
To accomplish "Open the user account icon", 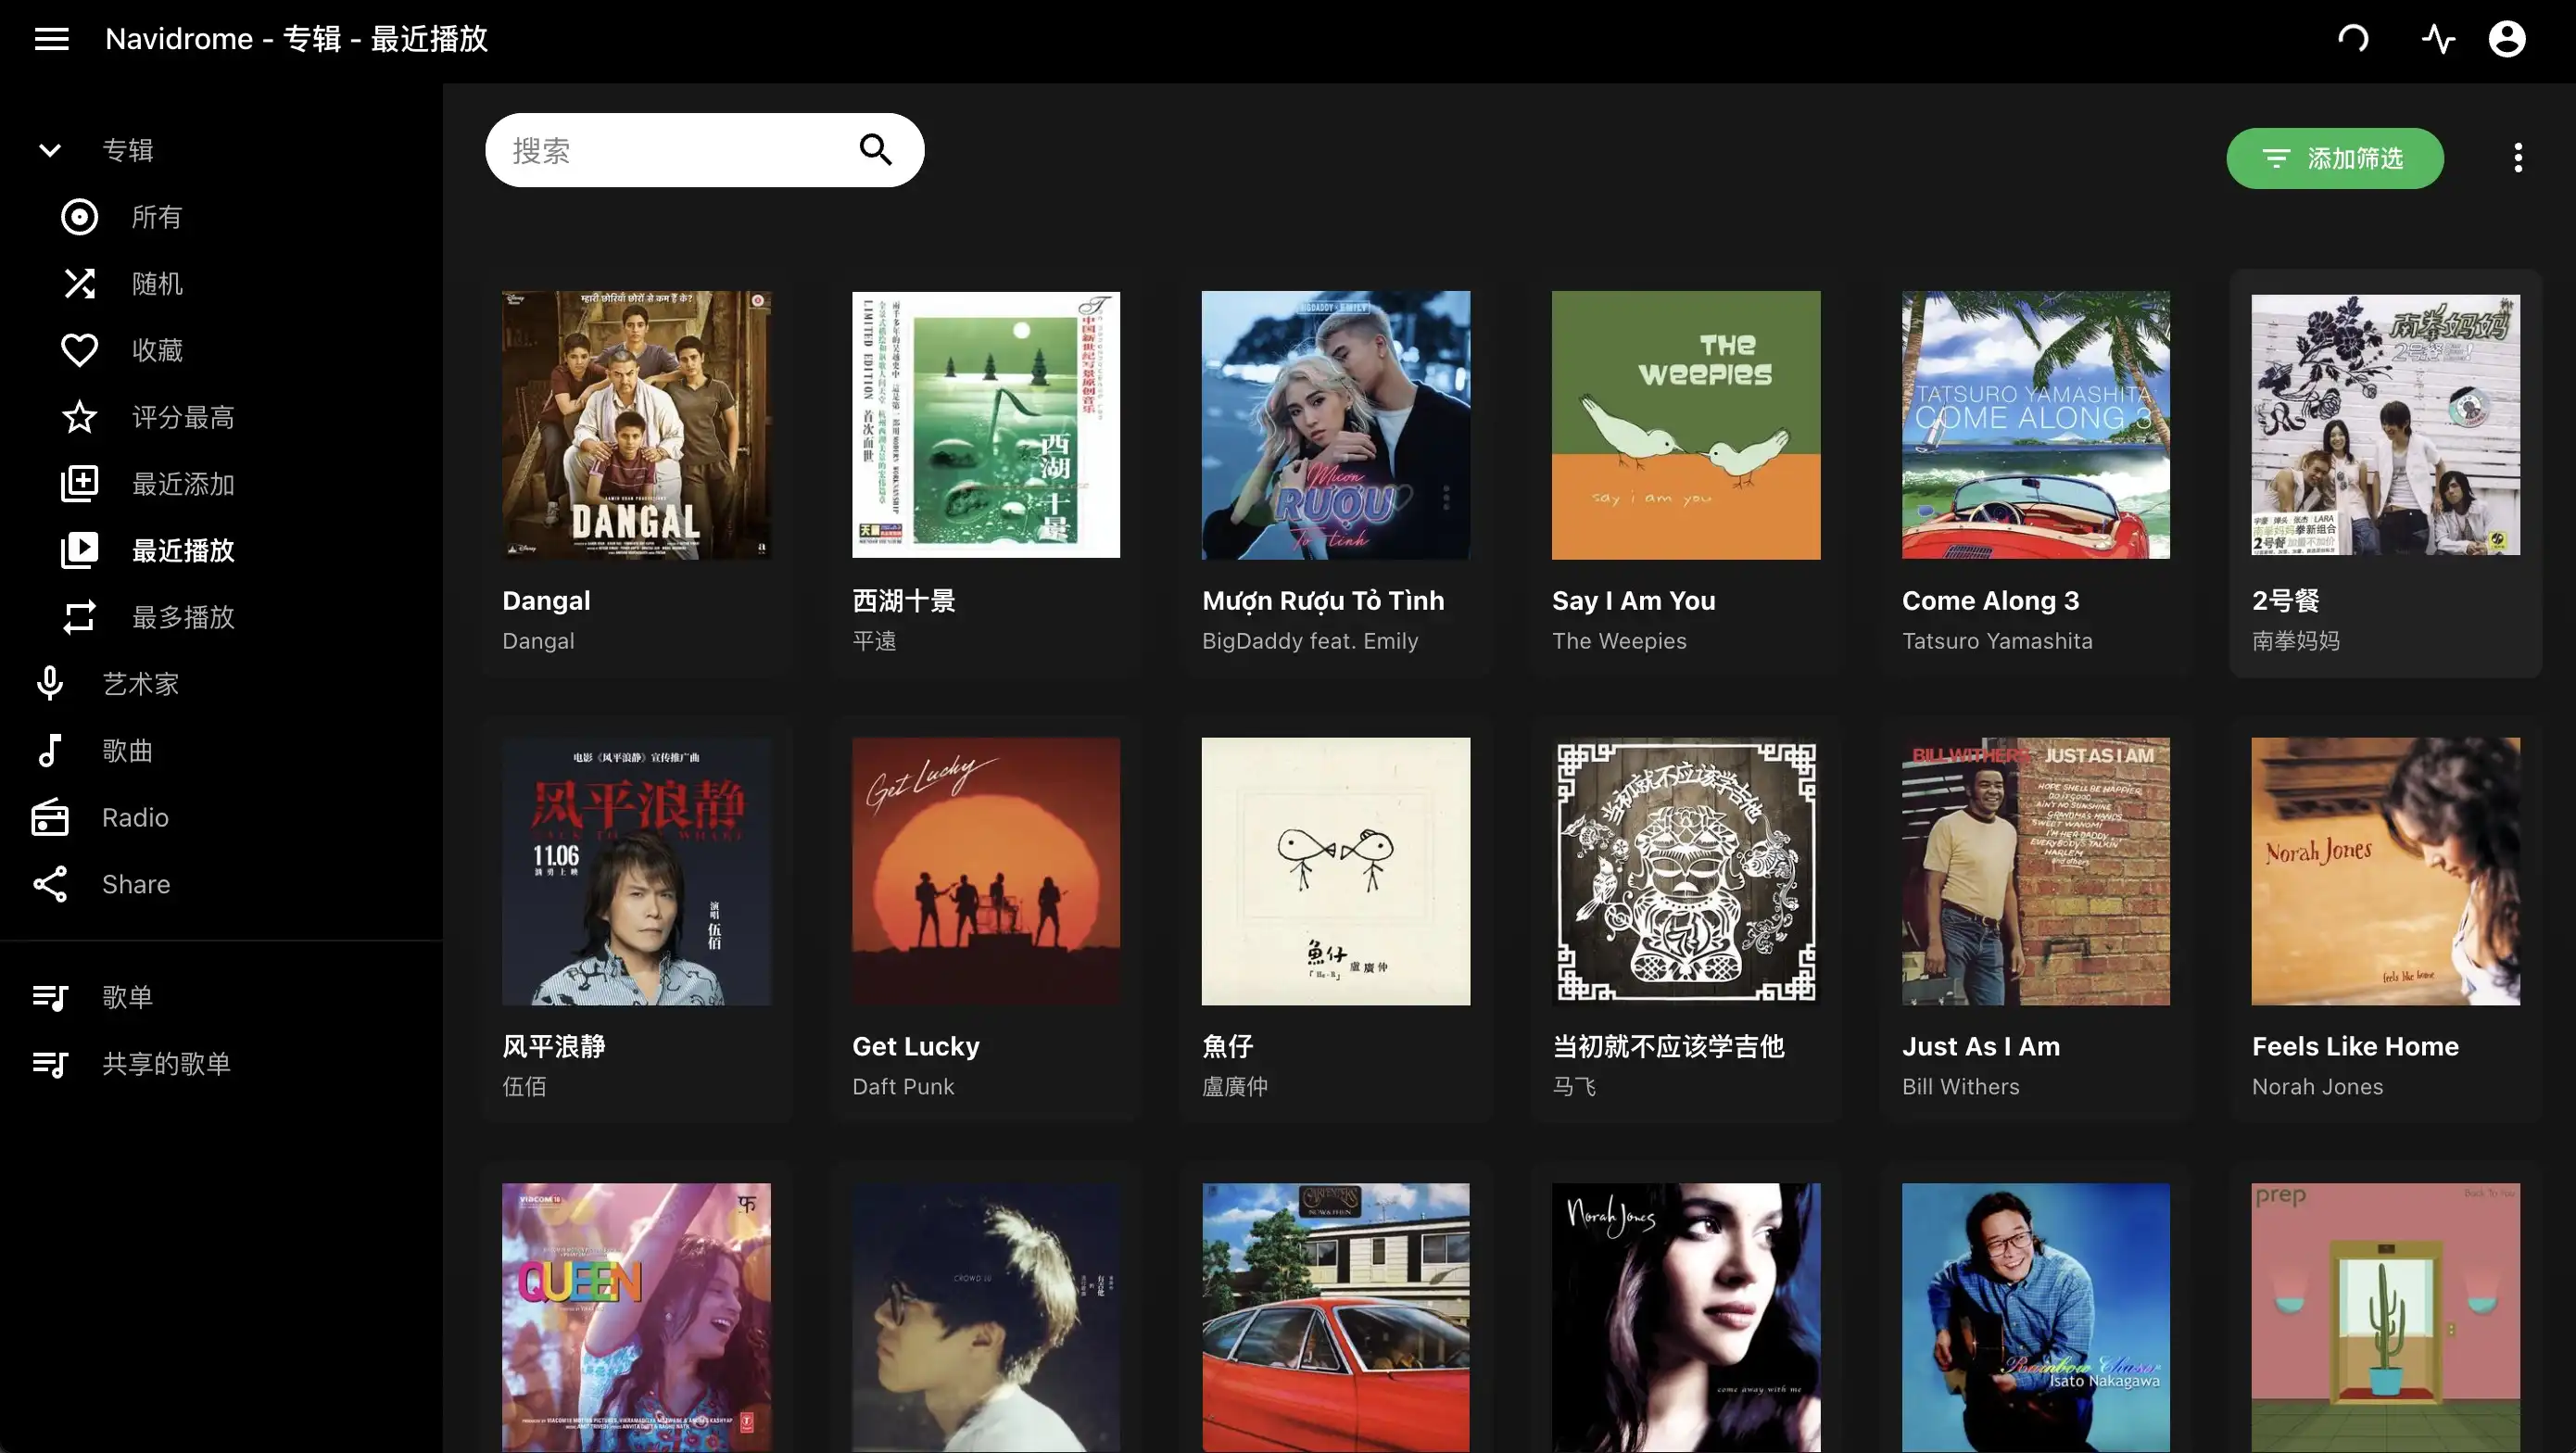I will coord(2507,39).
